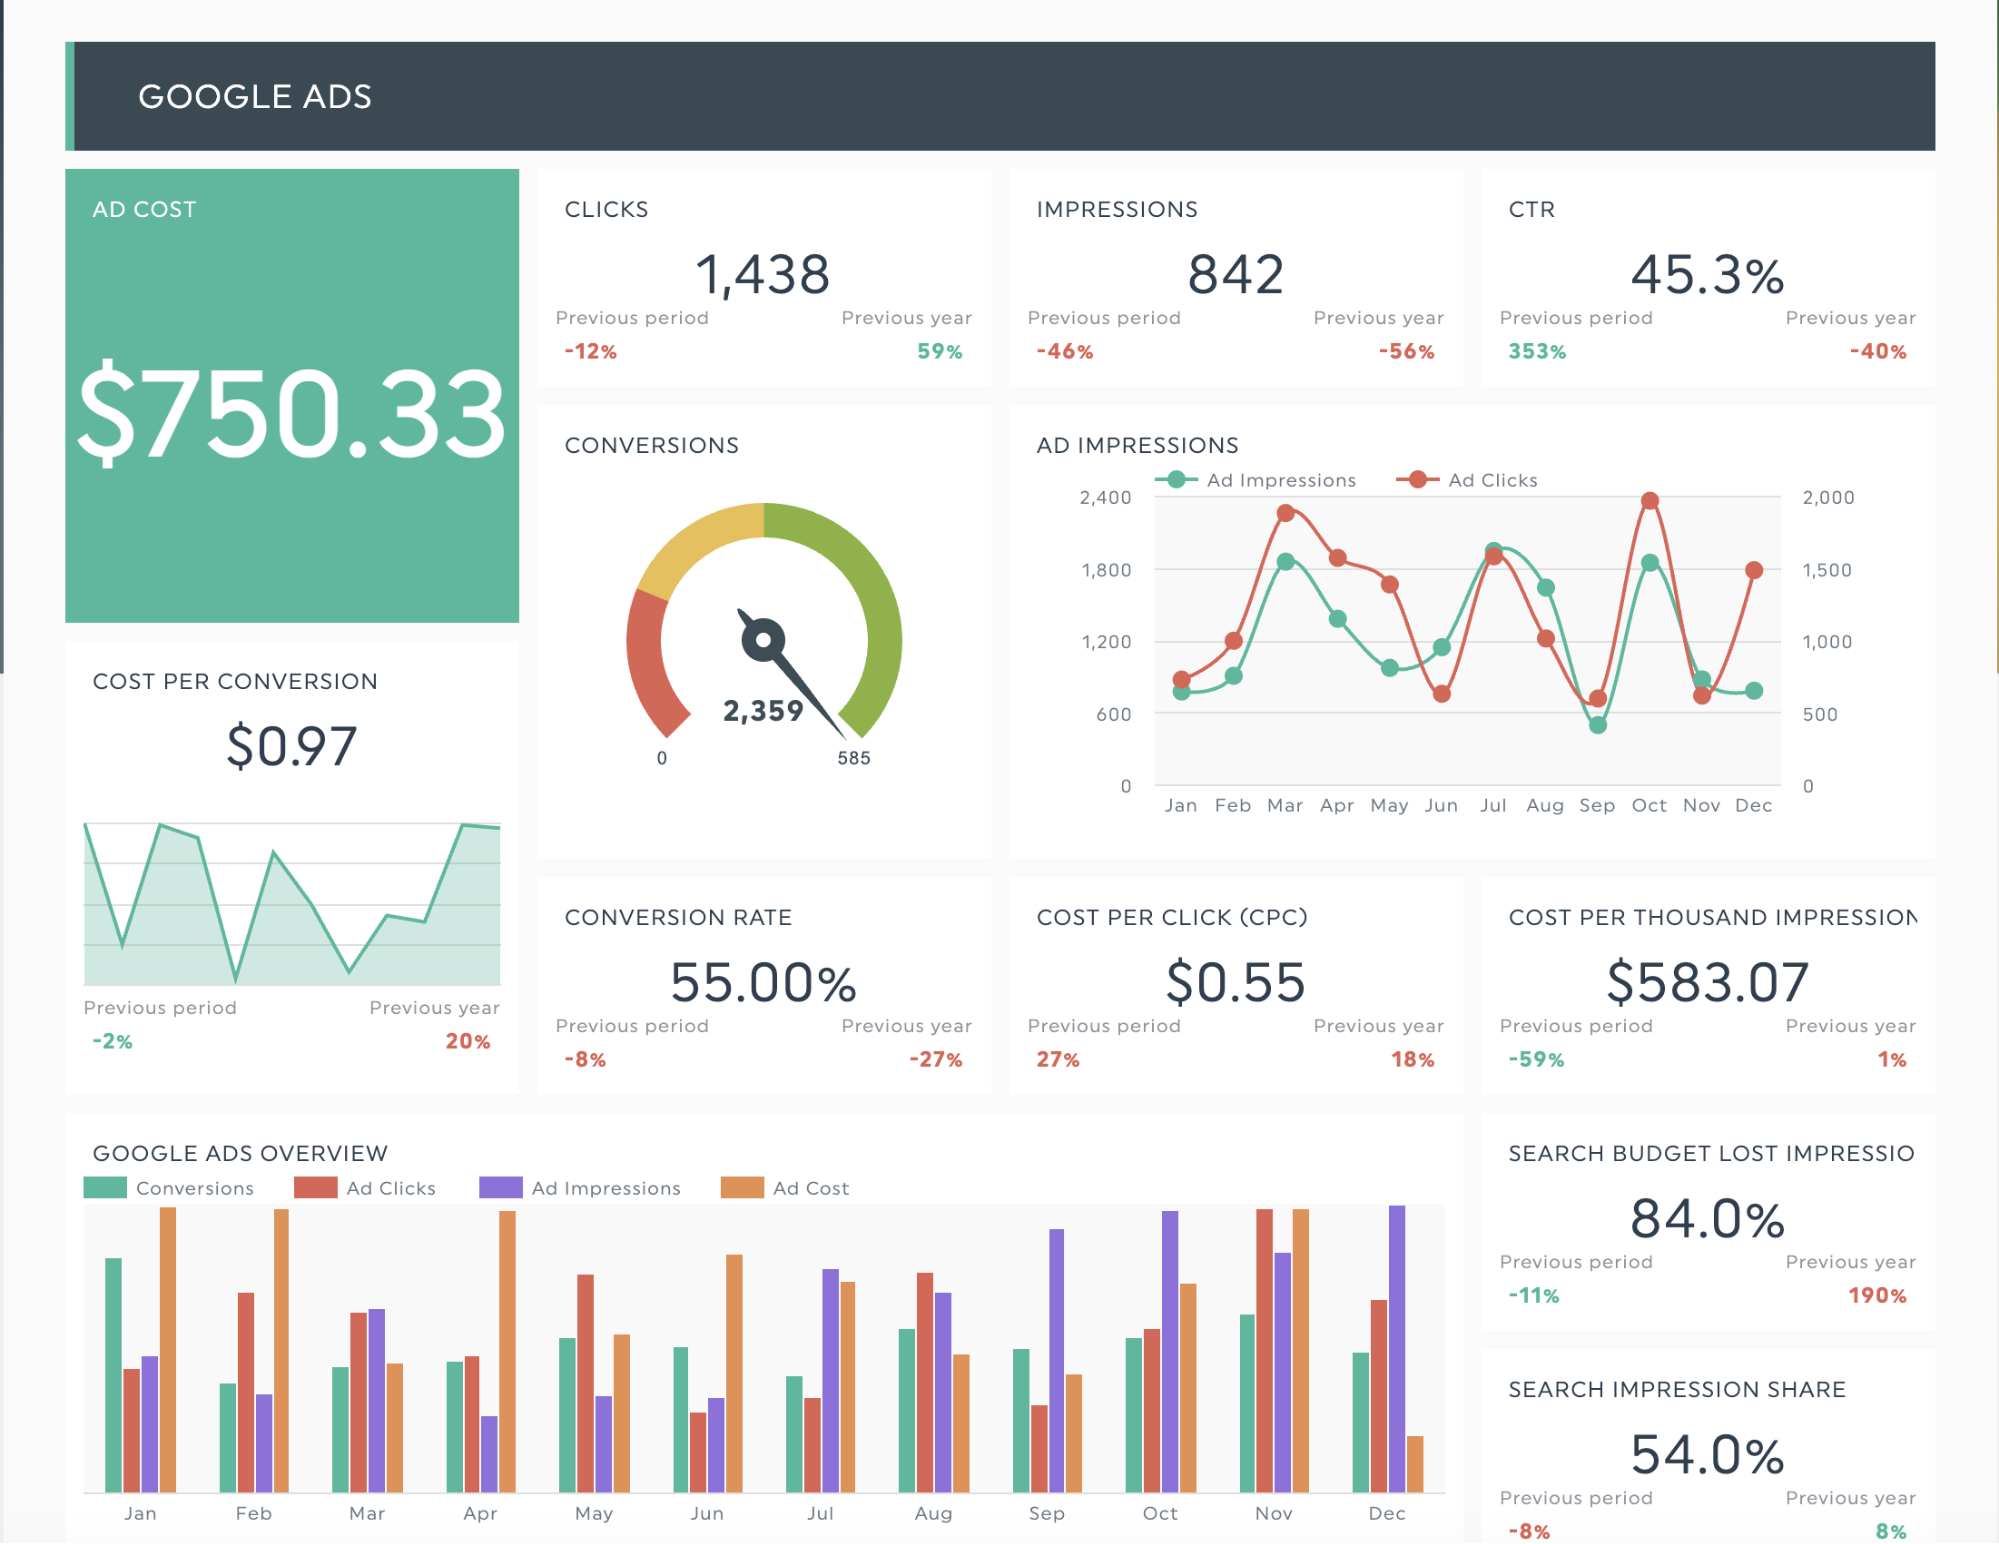Click the November purple Ad Impressions bar
The width and height of the screenshot is (1999, 1544).
coord(1283,1370)
